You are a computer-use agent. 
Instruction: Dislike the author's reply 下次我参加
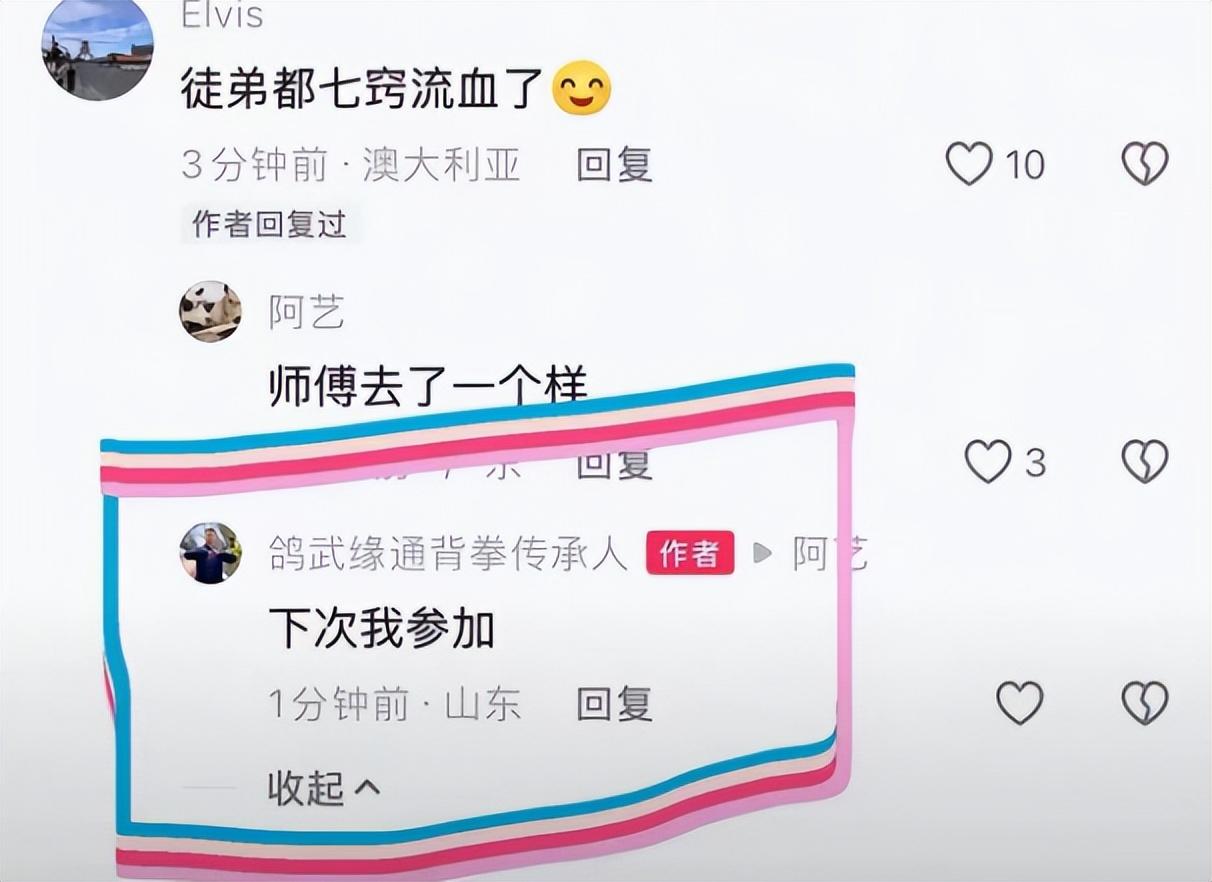1144,703
